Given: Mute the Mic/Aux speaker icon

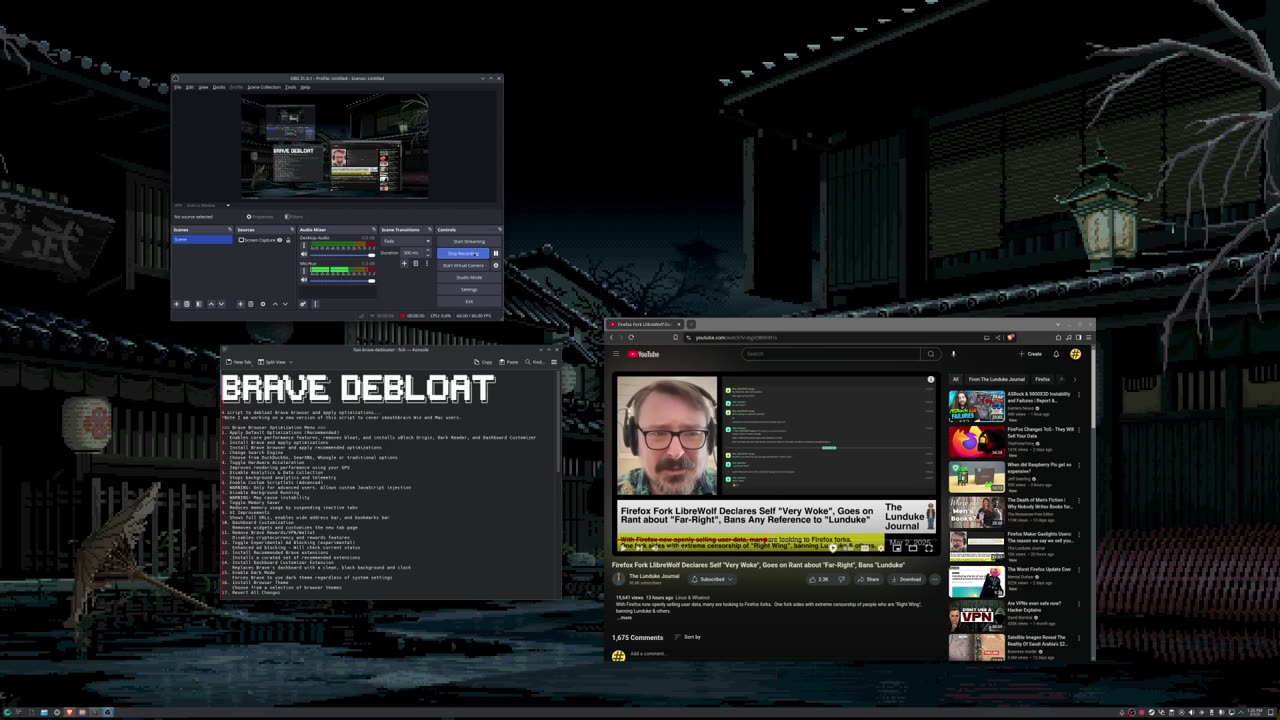Looking at the screenshot, I should click(x=304, y=280).
